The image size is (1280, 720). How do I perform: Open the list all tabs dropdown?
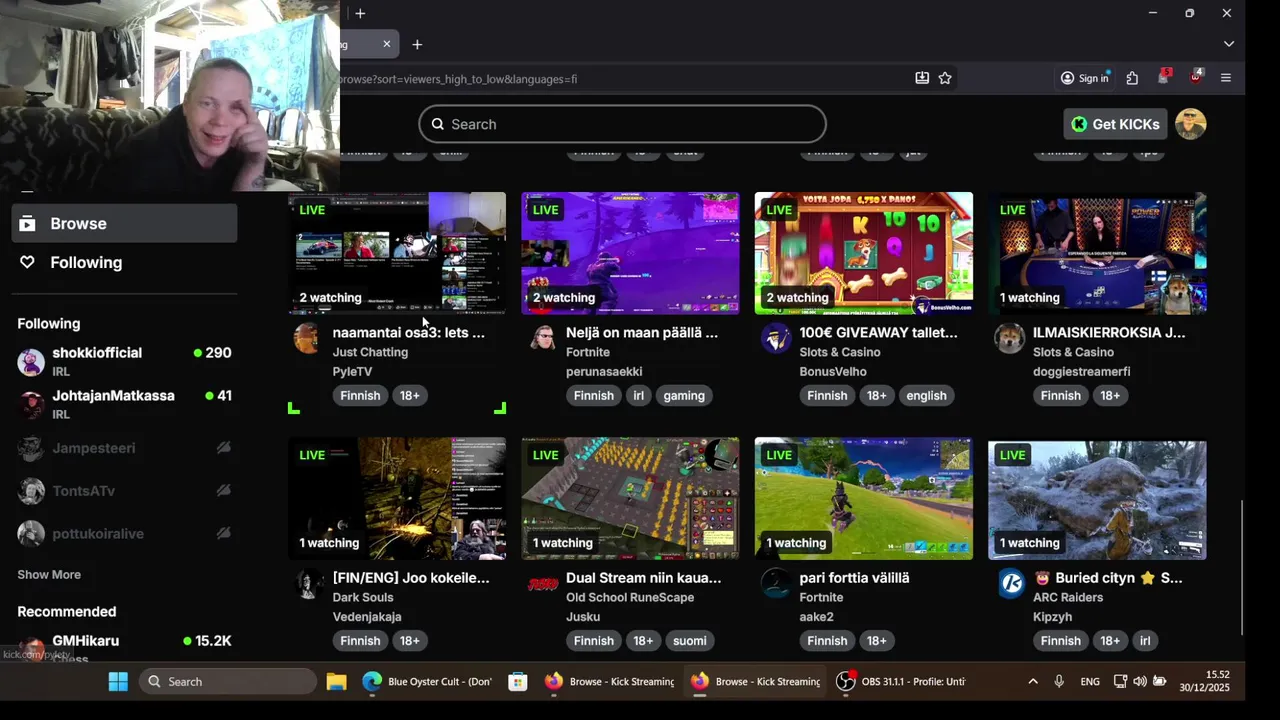1229,44
